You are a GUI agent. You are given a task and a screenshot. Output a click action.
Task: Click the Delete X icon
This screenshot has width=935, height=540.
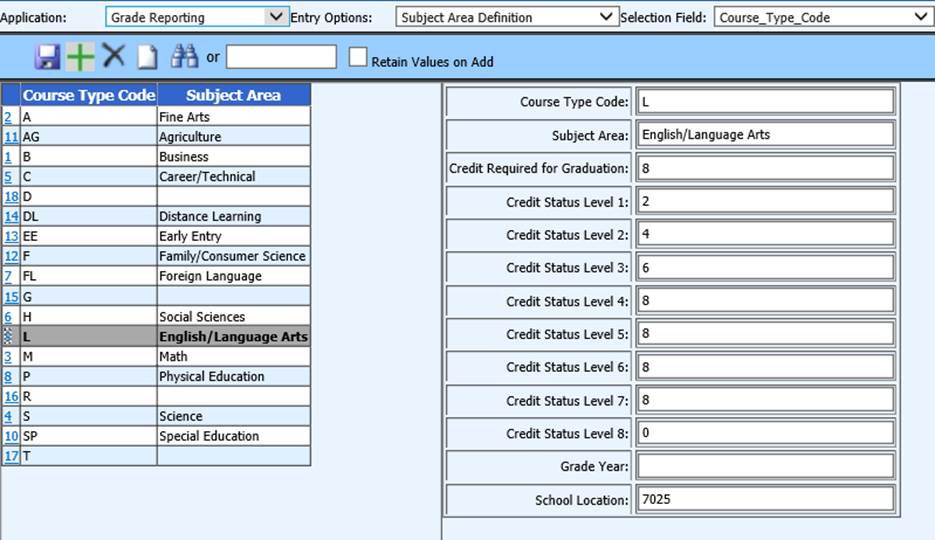click(113, 57)
